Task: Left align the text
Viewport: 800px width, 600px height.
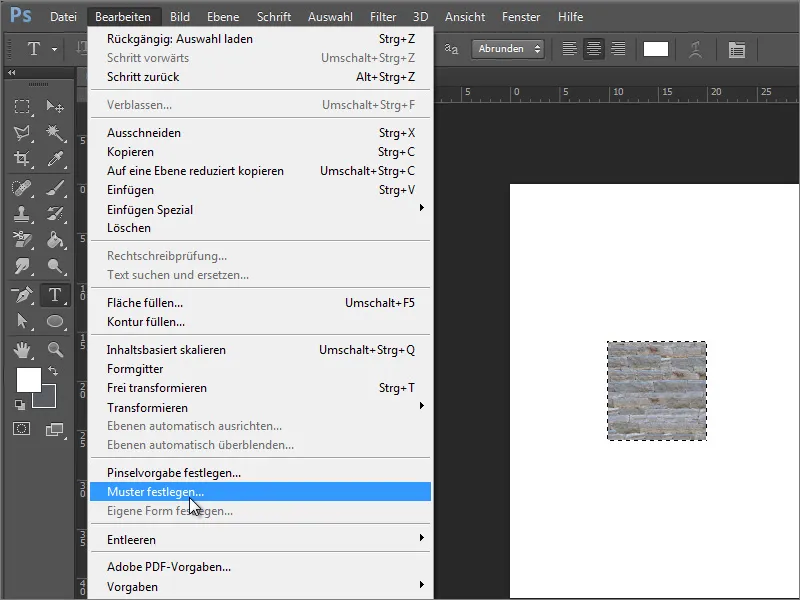Action: point(569,49)
